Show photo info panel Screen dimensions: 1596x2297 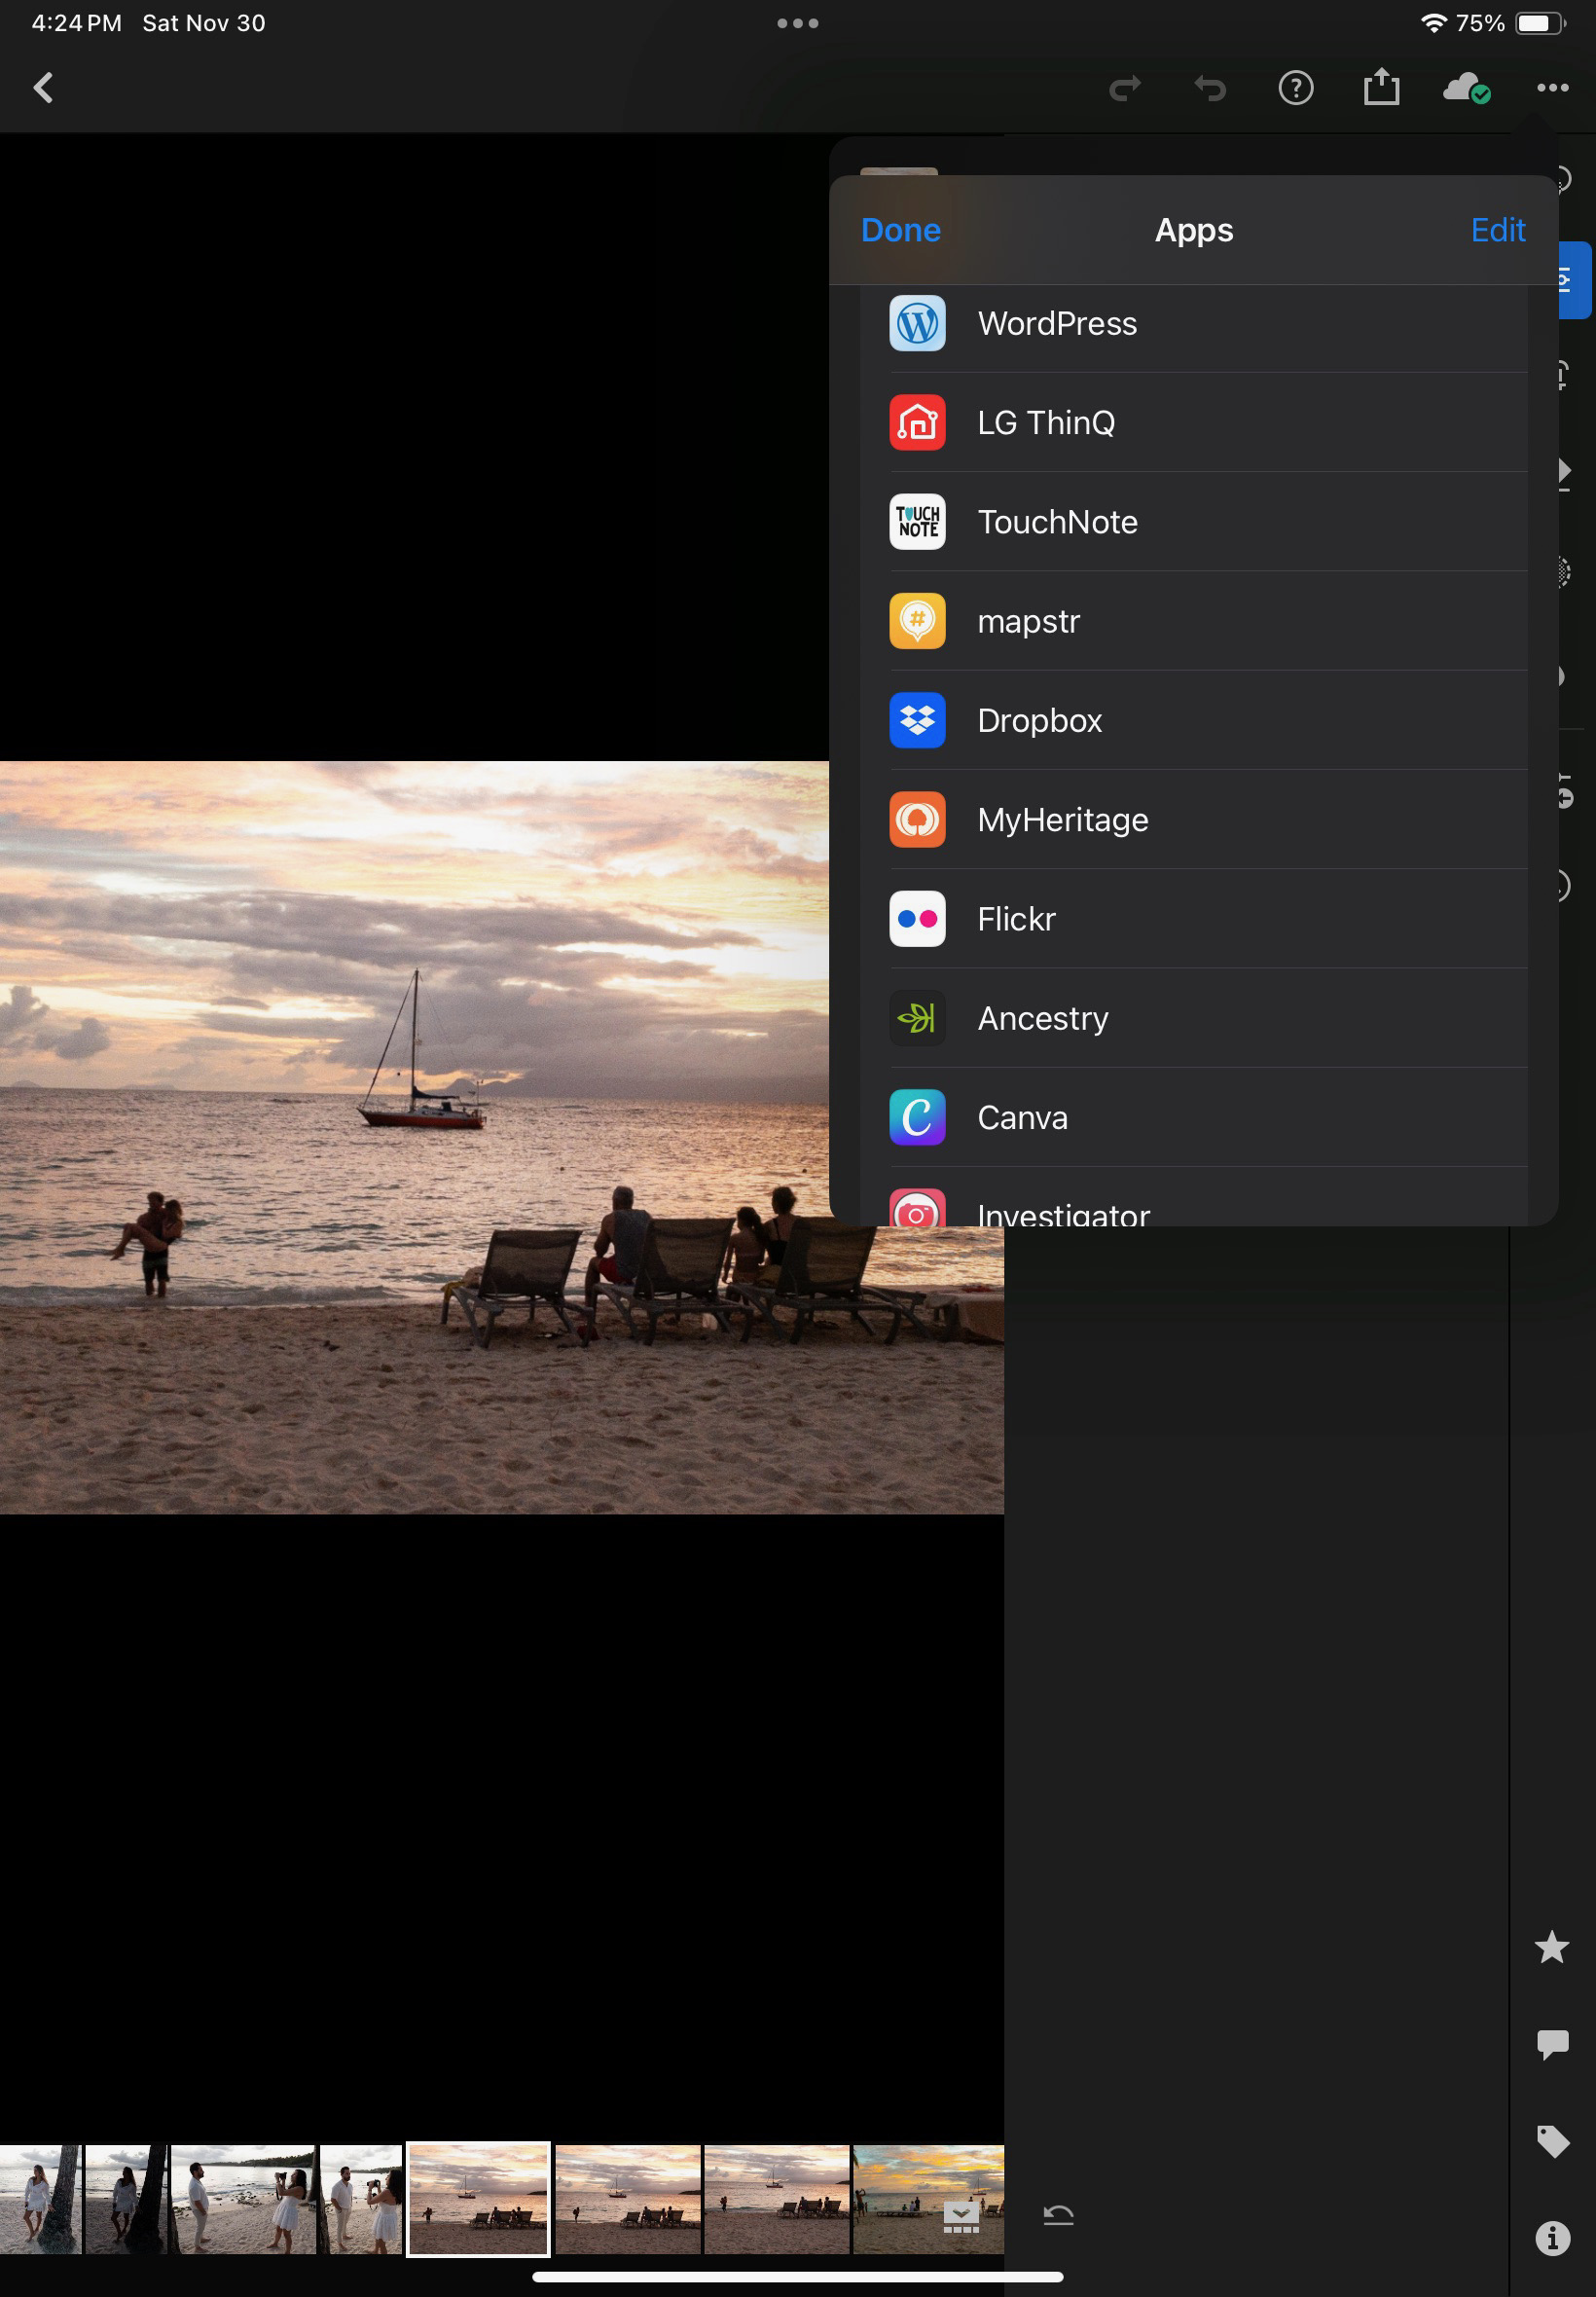(x=1551, y=2237)
